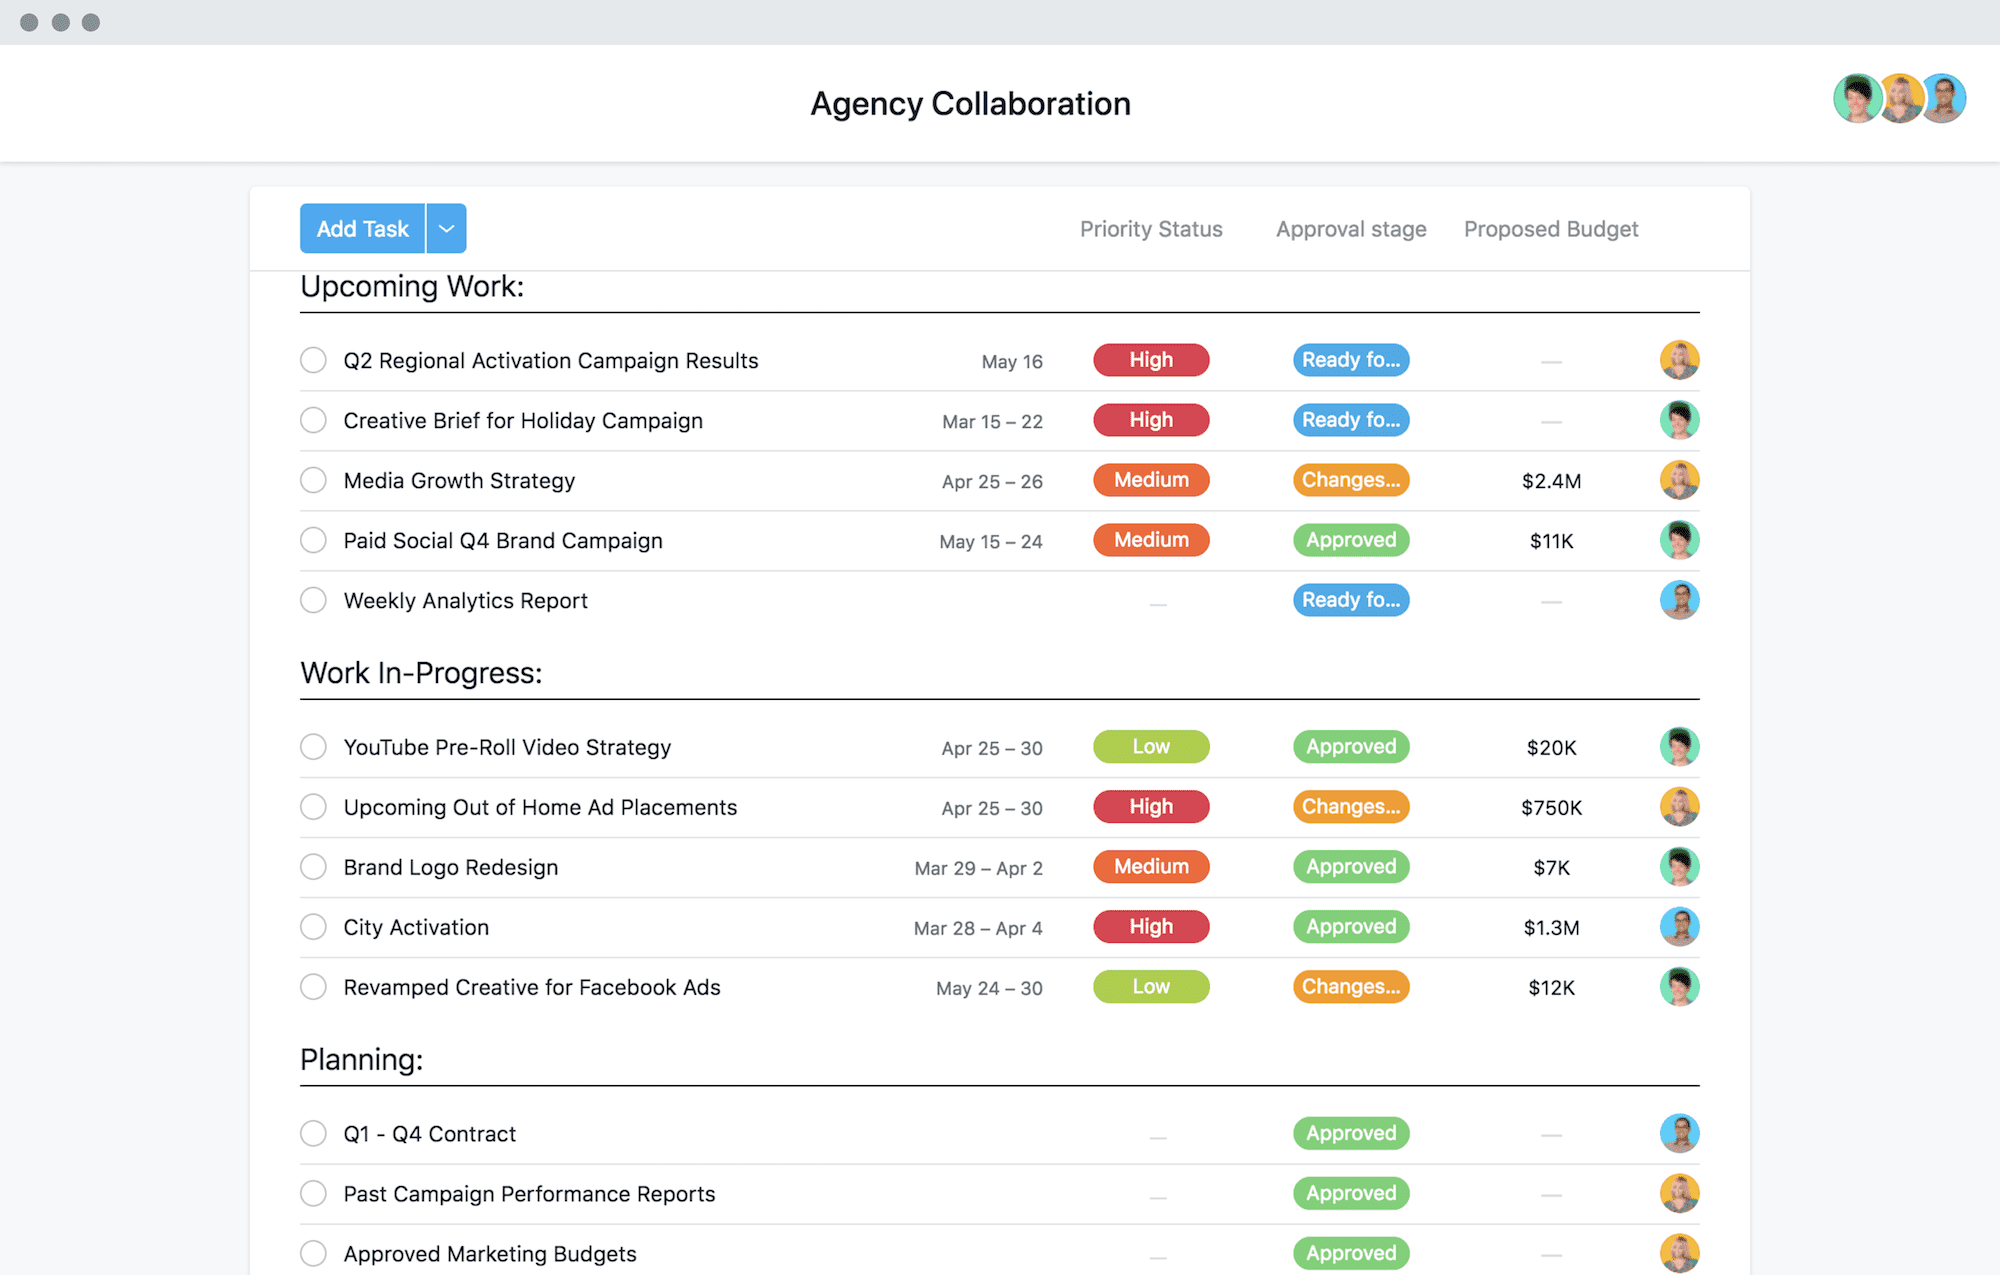
Task: Click the Add Task button
Action: click(360, 227)
